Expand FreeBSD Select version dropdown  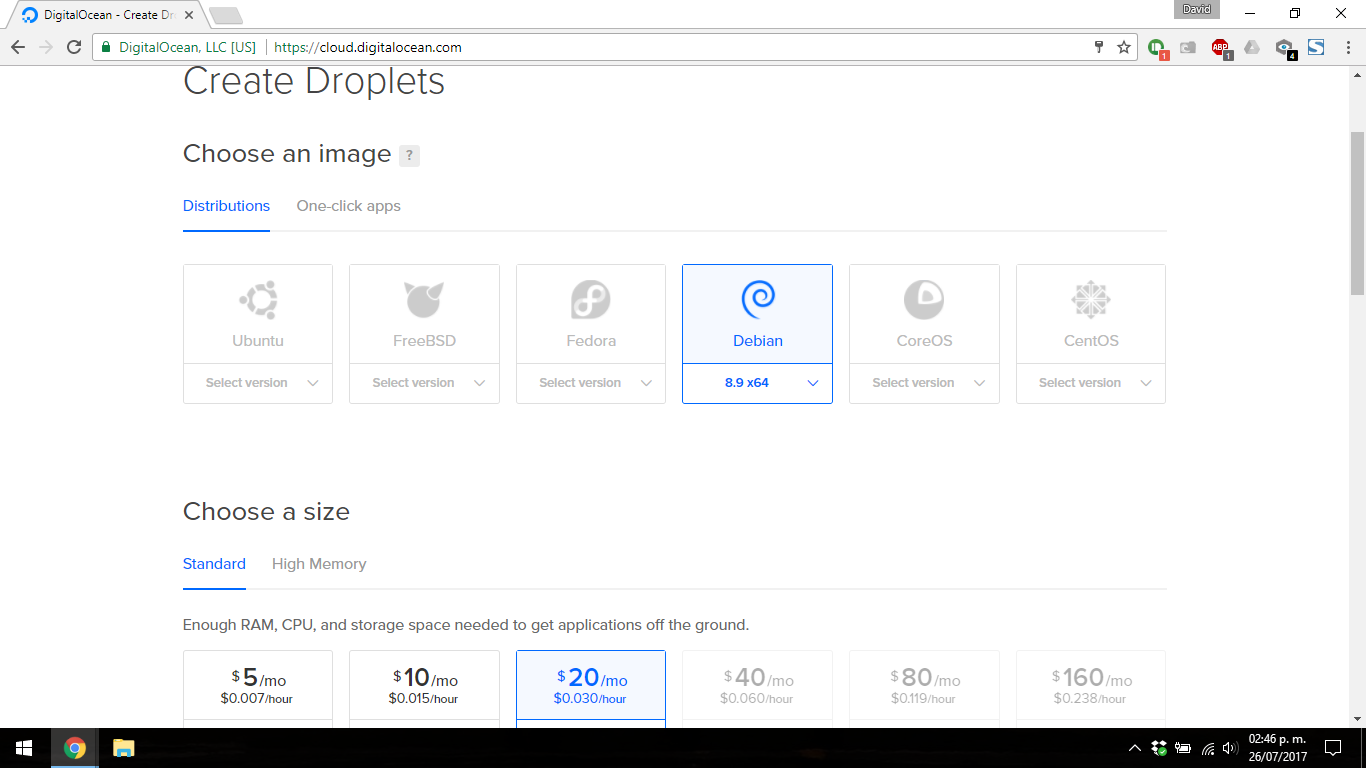(424, 383)
